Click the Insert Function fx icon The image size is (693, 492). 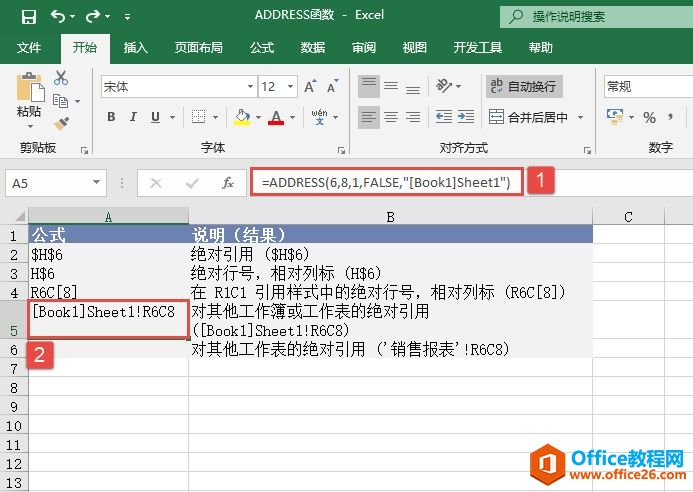tap(228, 183)
